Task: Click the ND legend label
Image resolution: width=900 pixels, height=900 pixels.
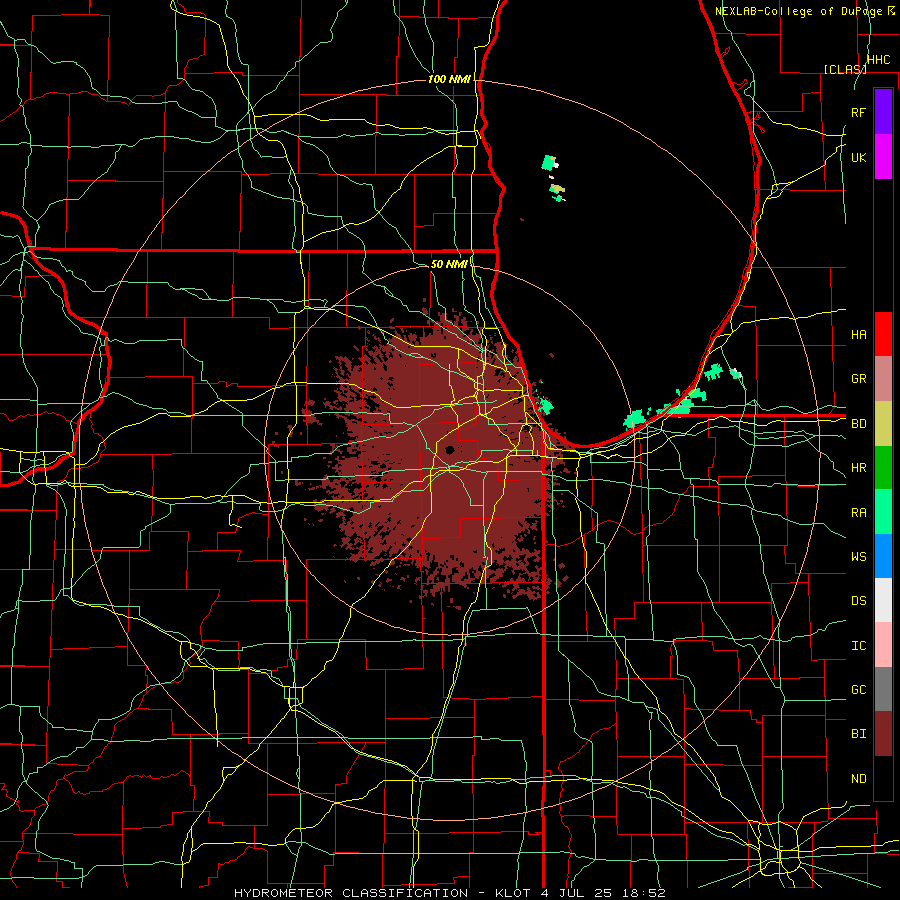Action: (858, 778)
